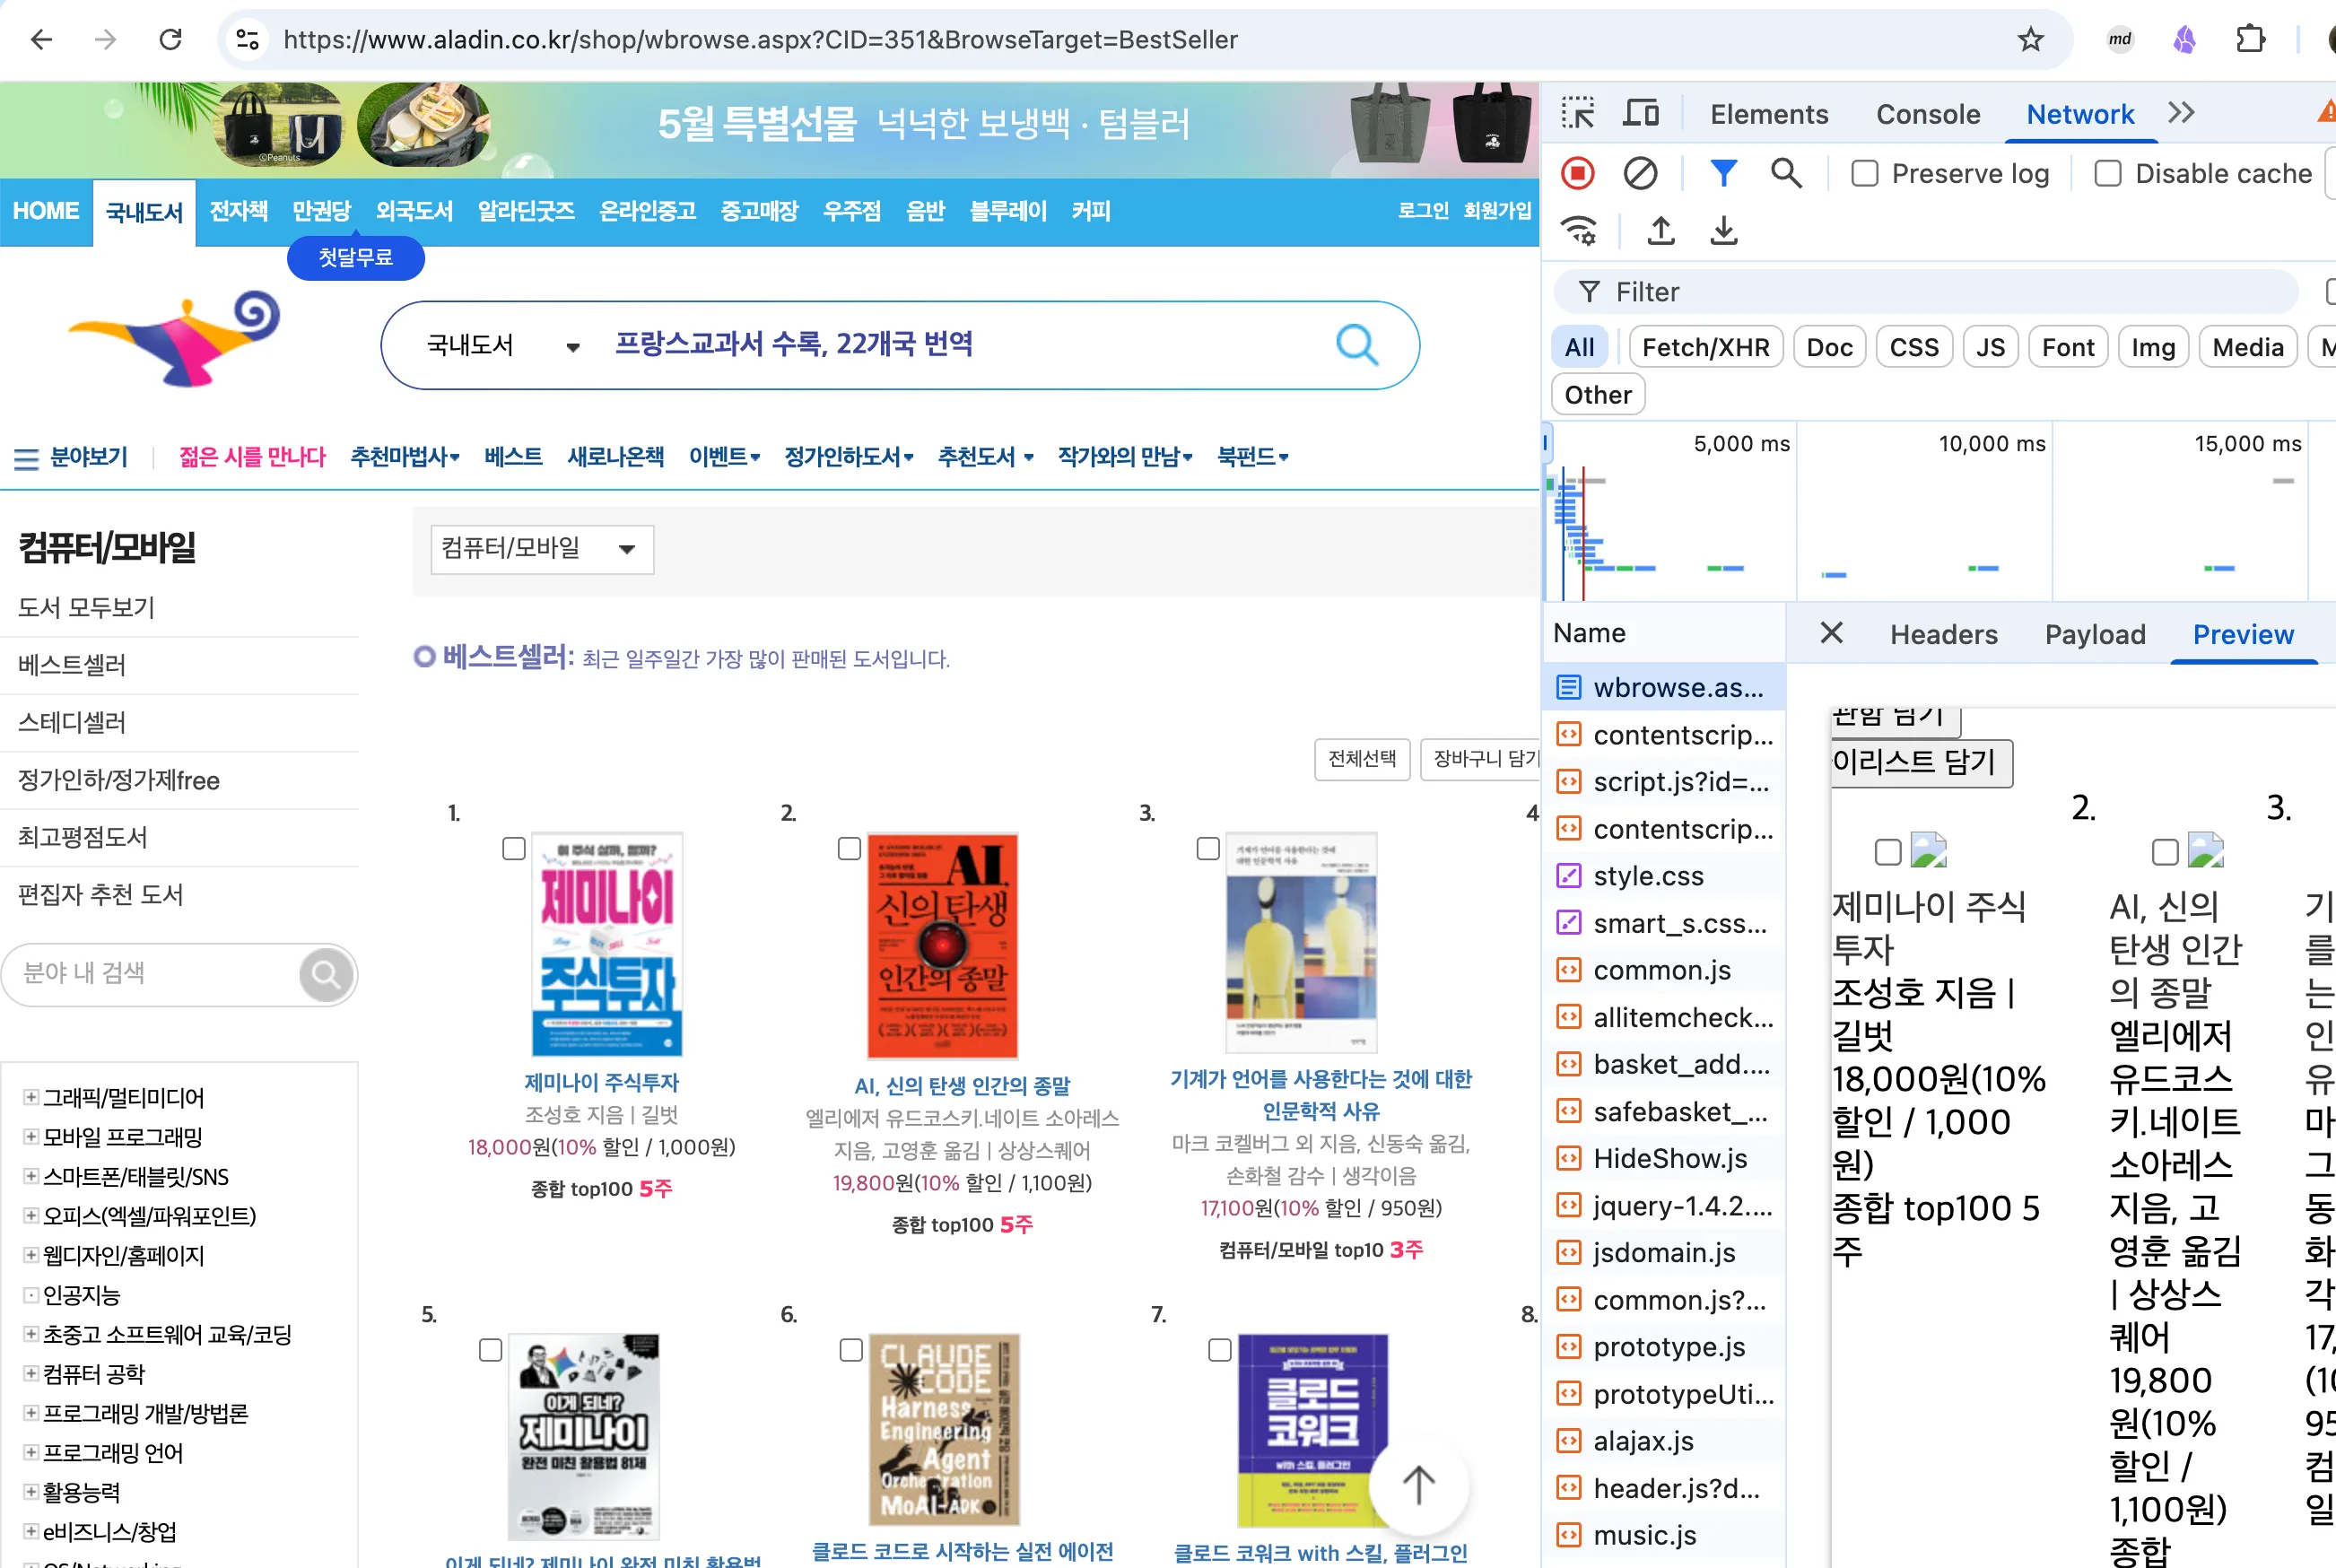
Task: Click the Aladin search magnifier icon
Action: pyautogui.click(x=1357, y=345)
